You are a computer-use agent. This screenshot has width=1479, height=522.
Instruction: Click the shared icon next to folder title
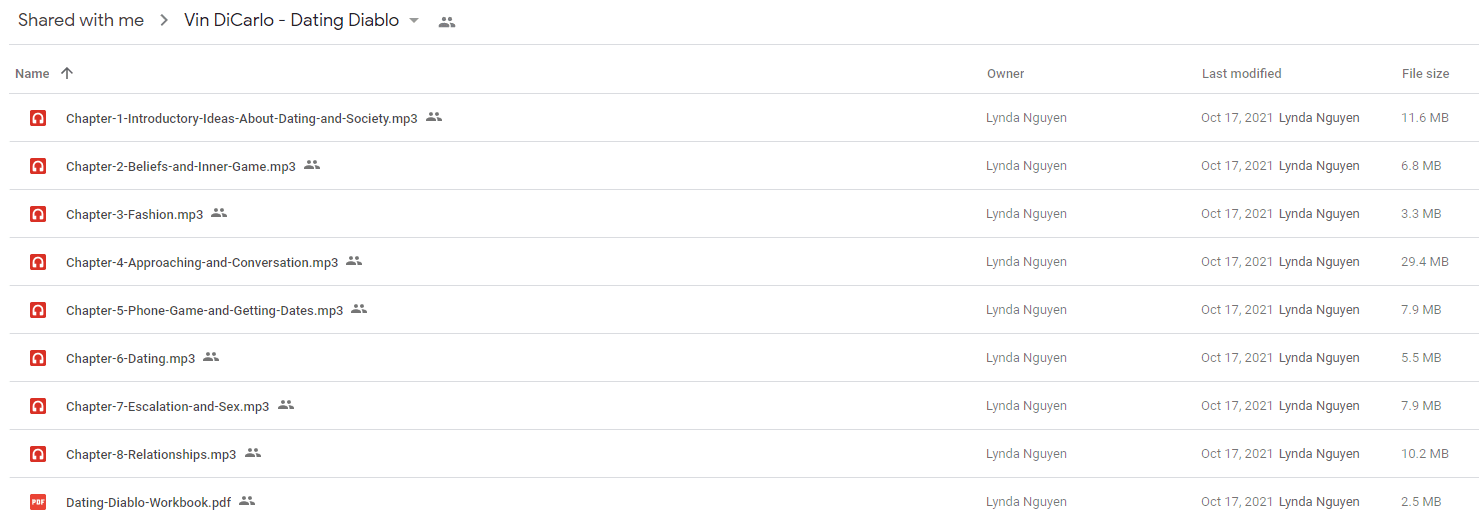tap(447, 22)
